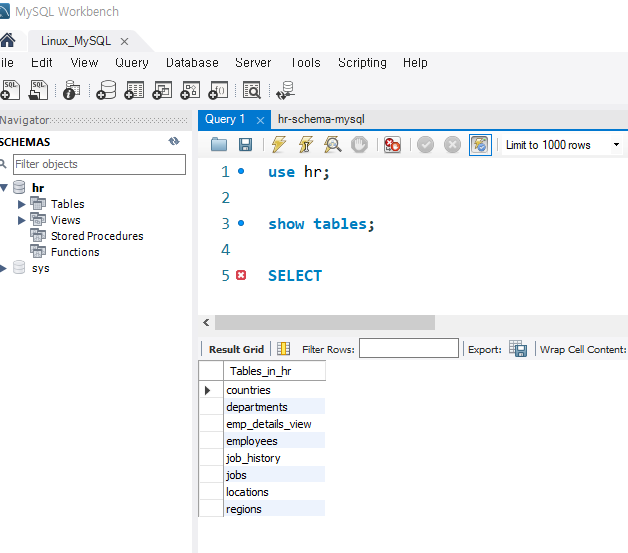Create a new view icon
Screen dimensions: 628x553
pos(162,90)
